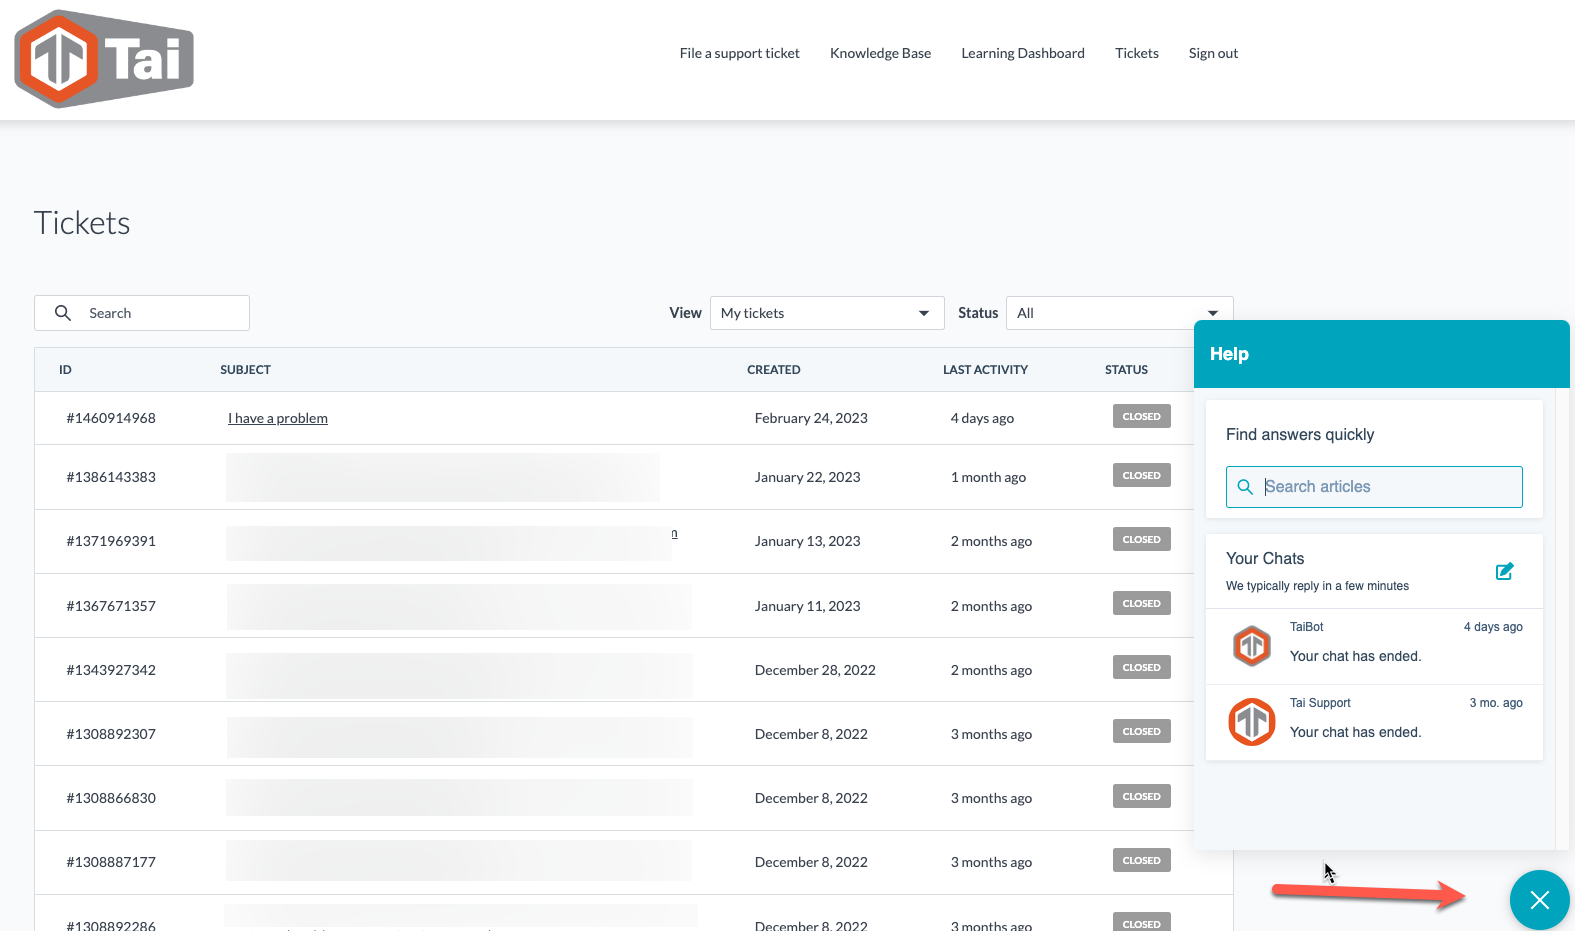Sort tickets by Created column header
The image size is (1575, 931).
click(773, 370)
